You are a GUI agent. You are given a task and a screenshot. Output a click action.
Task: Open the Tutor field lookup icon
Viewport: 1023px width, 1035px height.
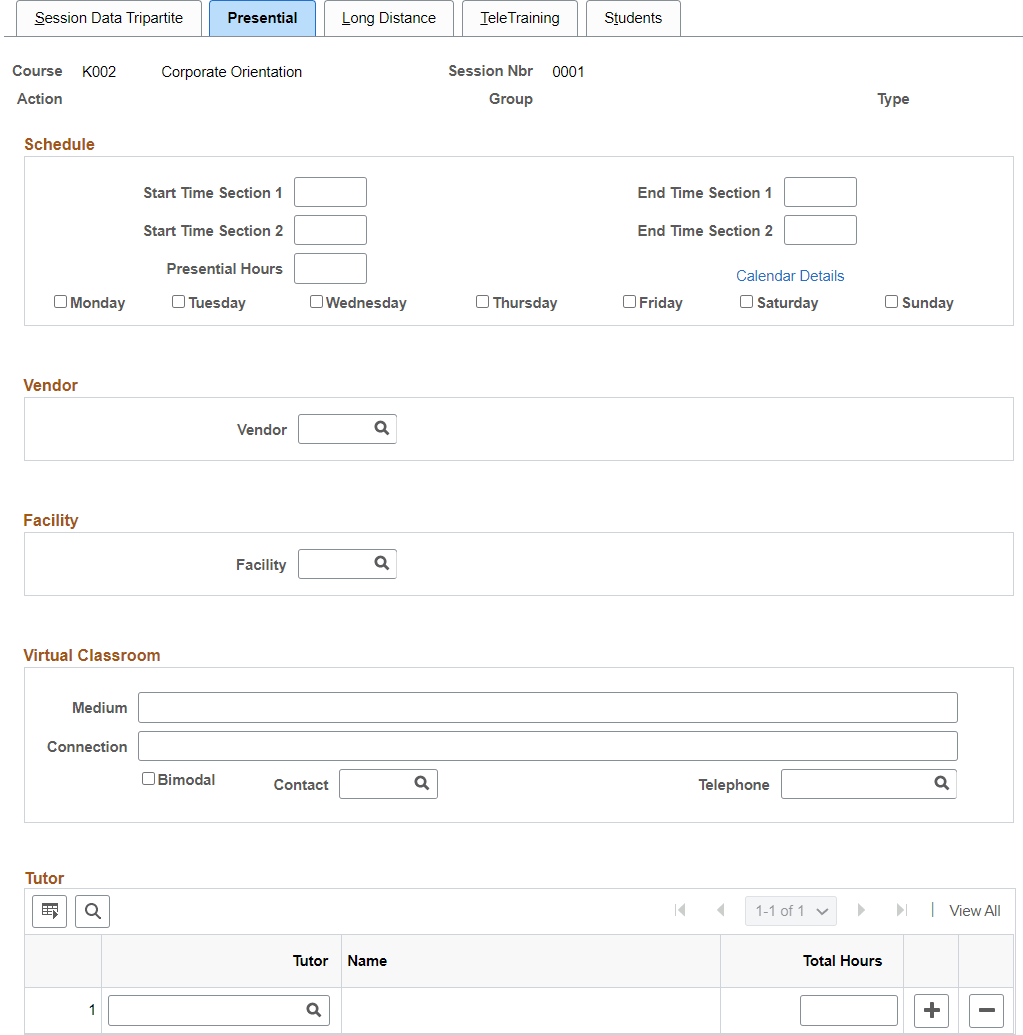(x=314, y=1009)
